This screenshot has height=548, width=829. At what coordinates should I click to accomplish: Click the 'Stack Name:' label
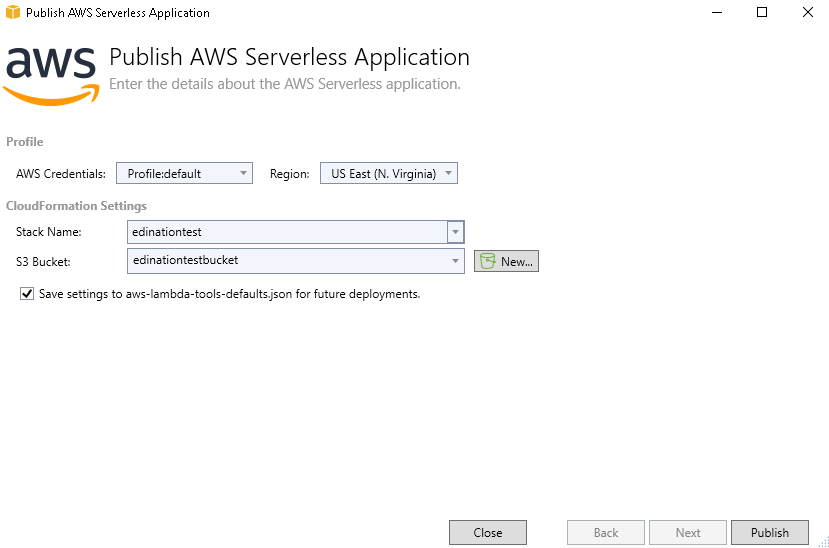48,232
